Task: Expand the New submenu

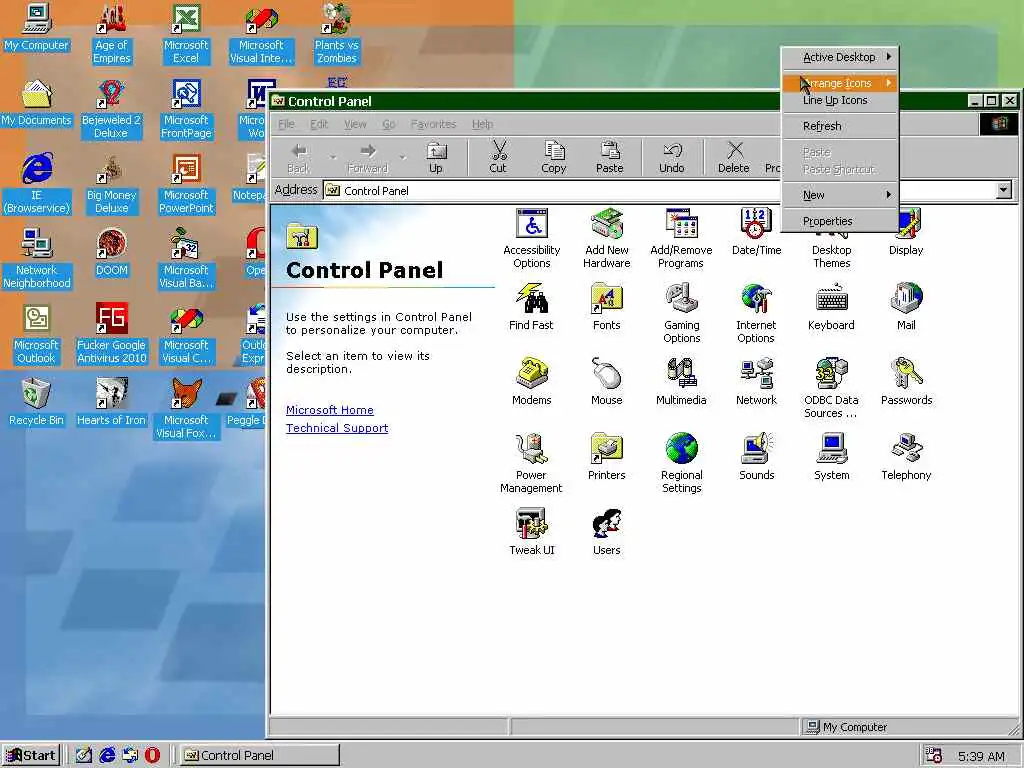Action: 840,195
